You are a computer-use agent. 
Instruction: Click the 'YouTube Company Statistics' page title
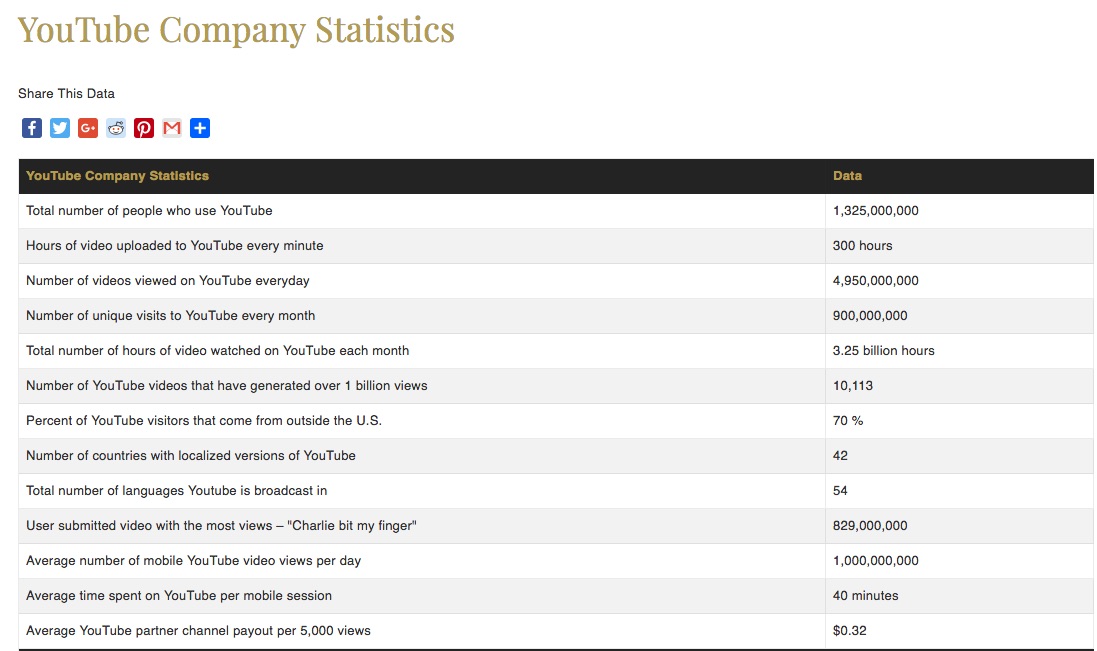click(x=236, y=30)
